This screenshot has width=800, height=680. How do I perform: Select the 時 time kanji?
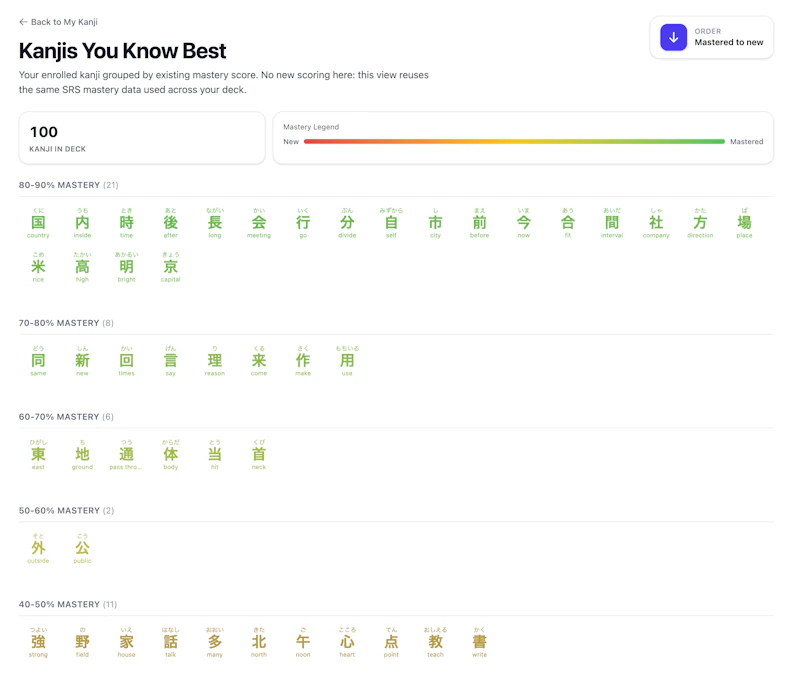(127, 223)
